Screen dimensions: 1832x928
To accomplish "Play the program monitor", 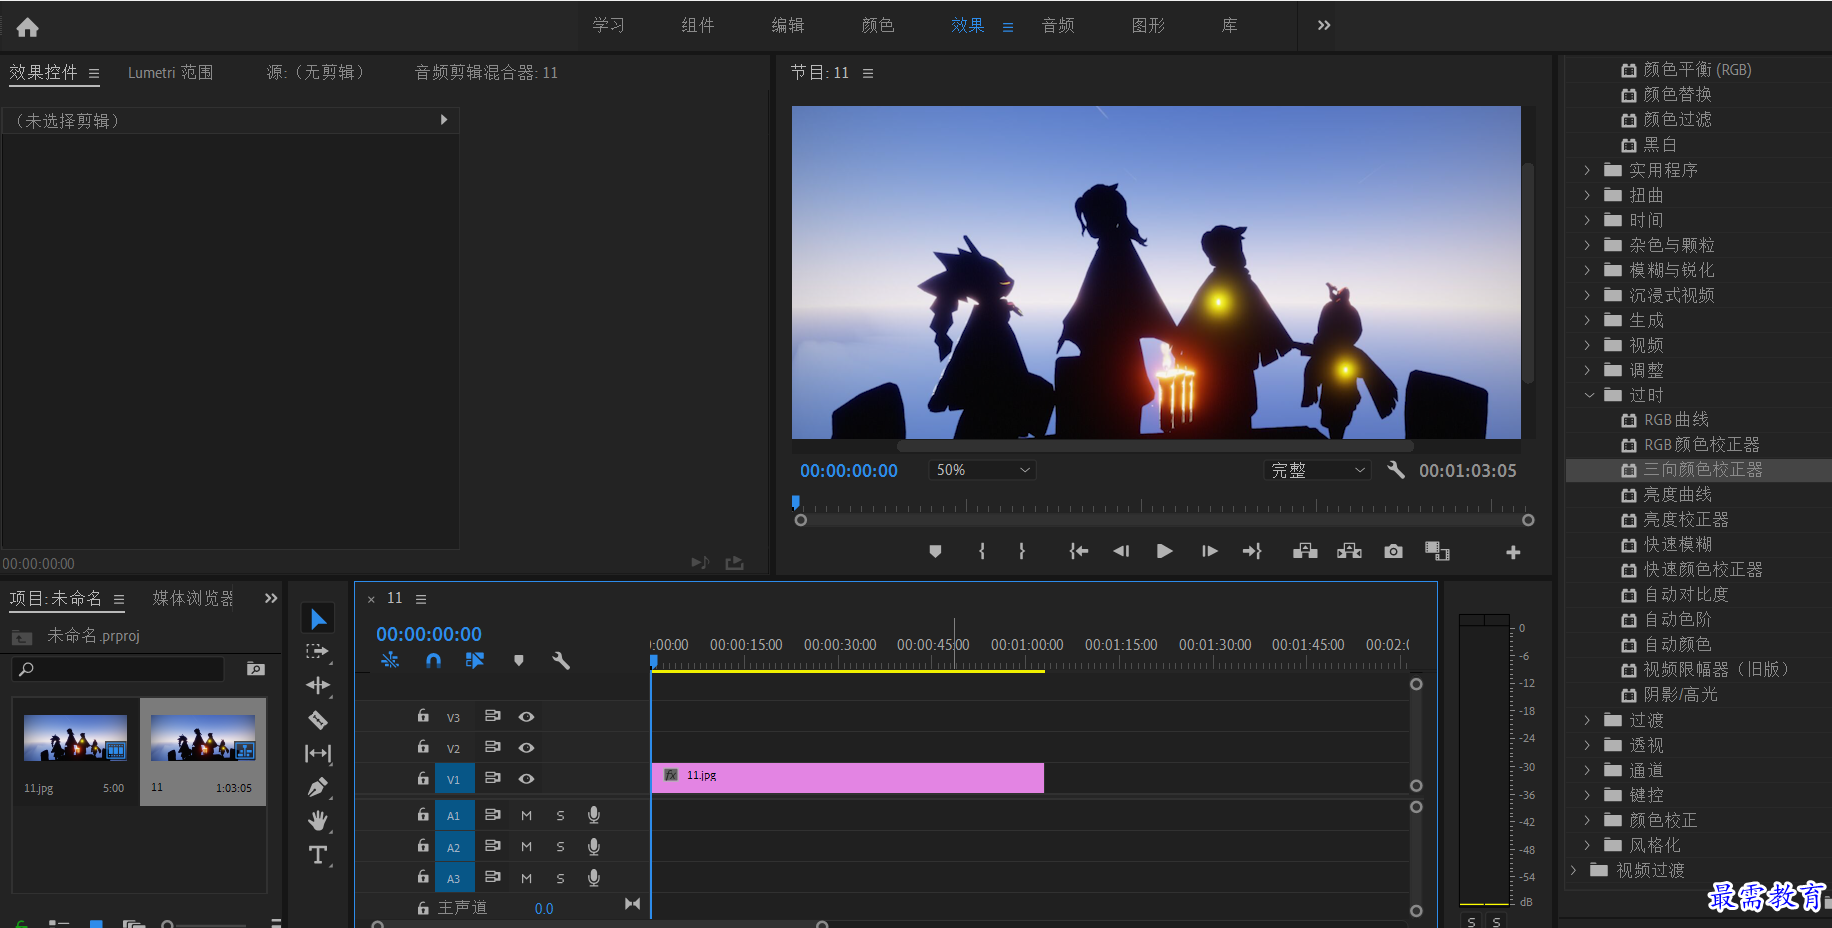I will click(1164, 551).
